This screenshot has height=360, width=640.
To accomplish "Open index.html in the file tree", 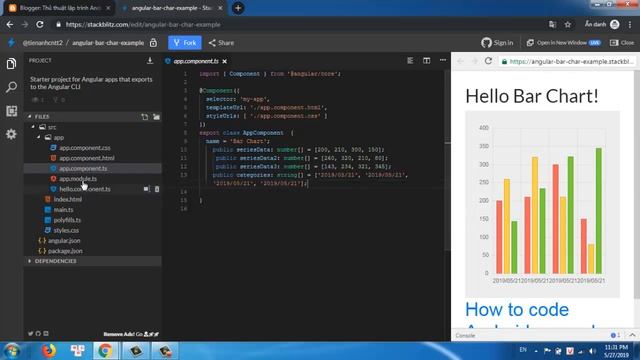I will tap(67, 199).
